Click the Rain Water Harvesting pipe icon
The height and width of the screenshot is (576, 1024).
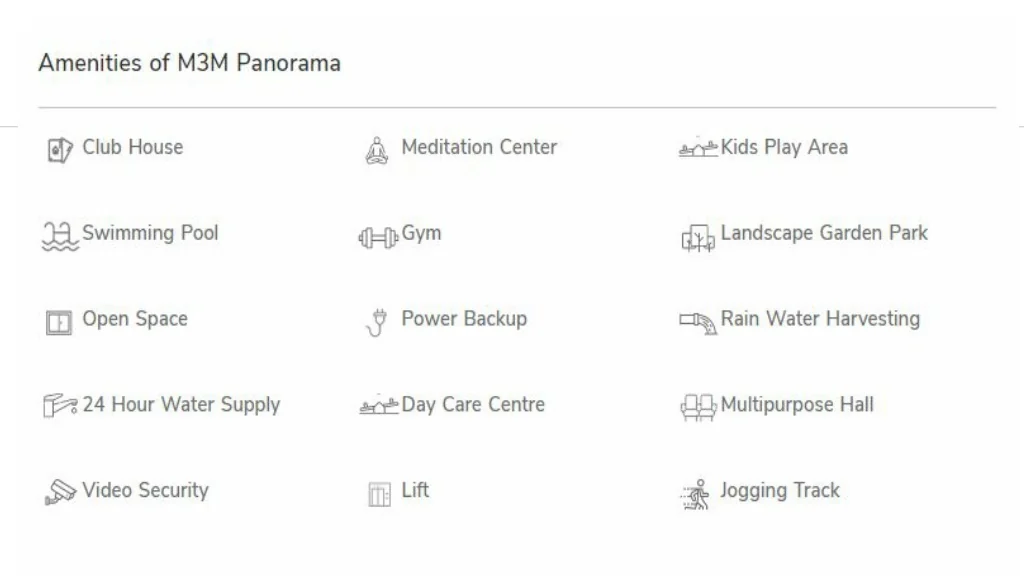pos(698,322)
